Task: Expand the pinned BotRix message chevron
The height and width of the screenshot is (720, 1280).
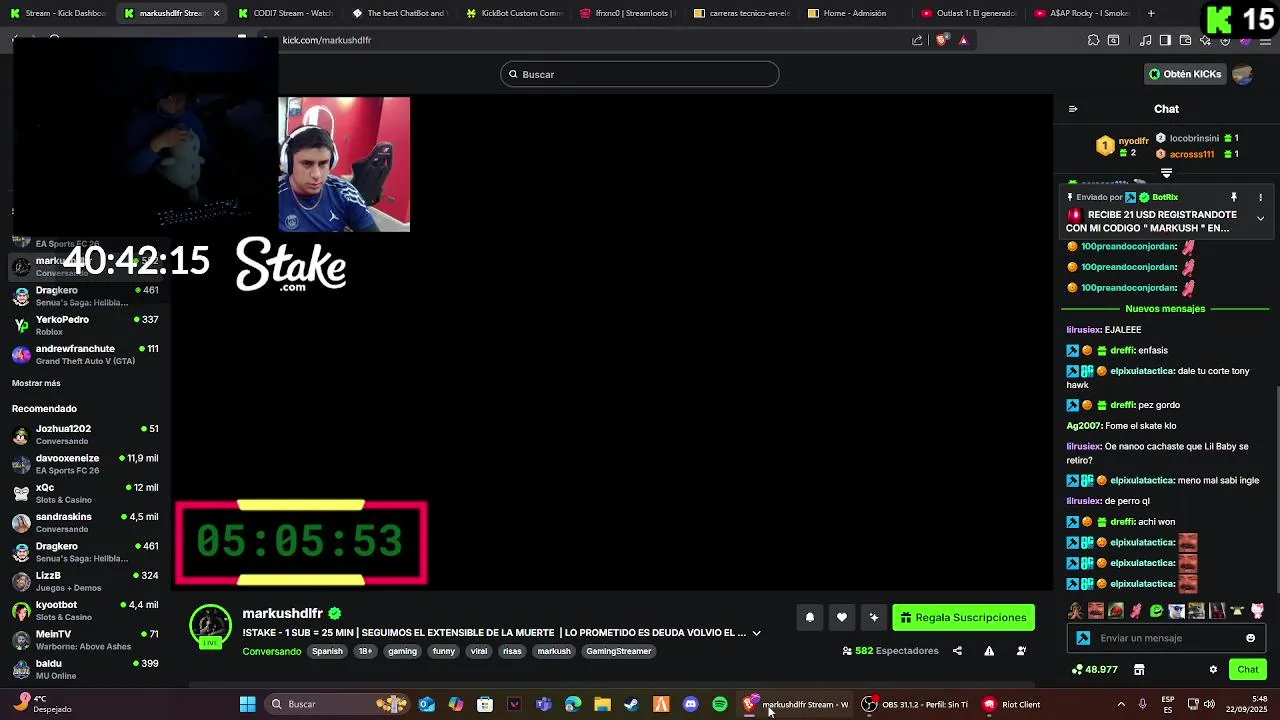Action: point(1260,218)
